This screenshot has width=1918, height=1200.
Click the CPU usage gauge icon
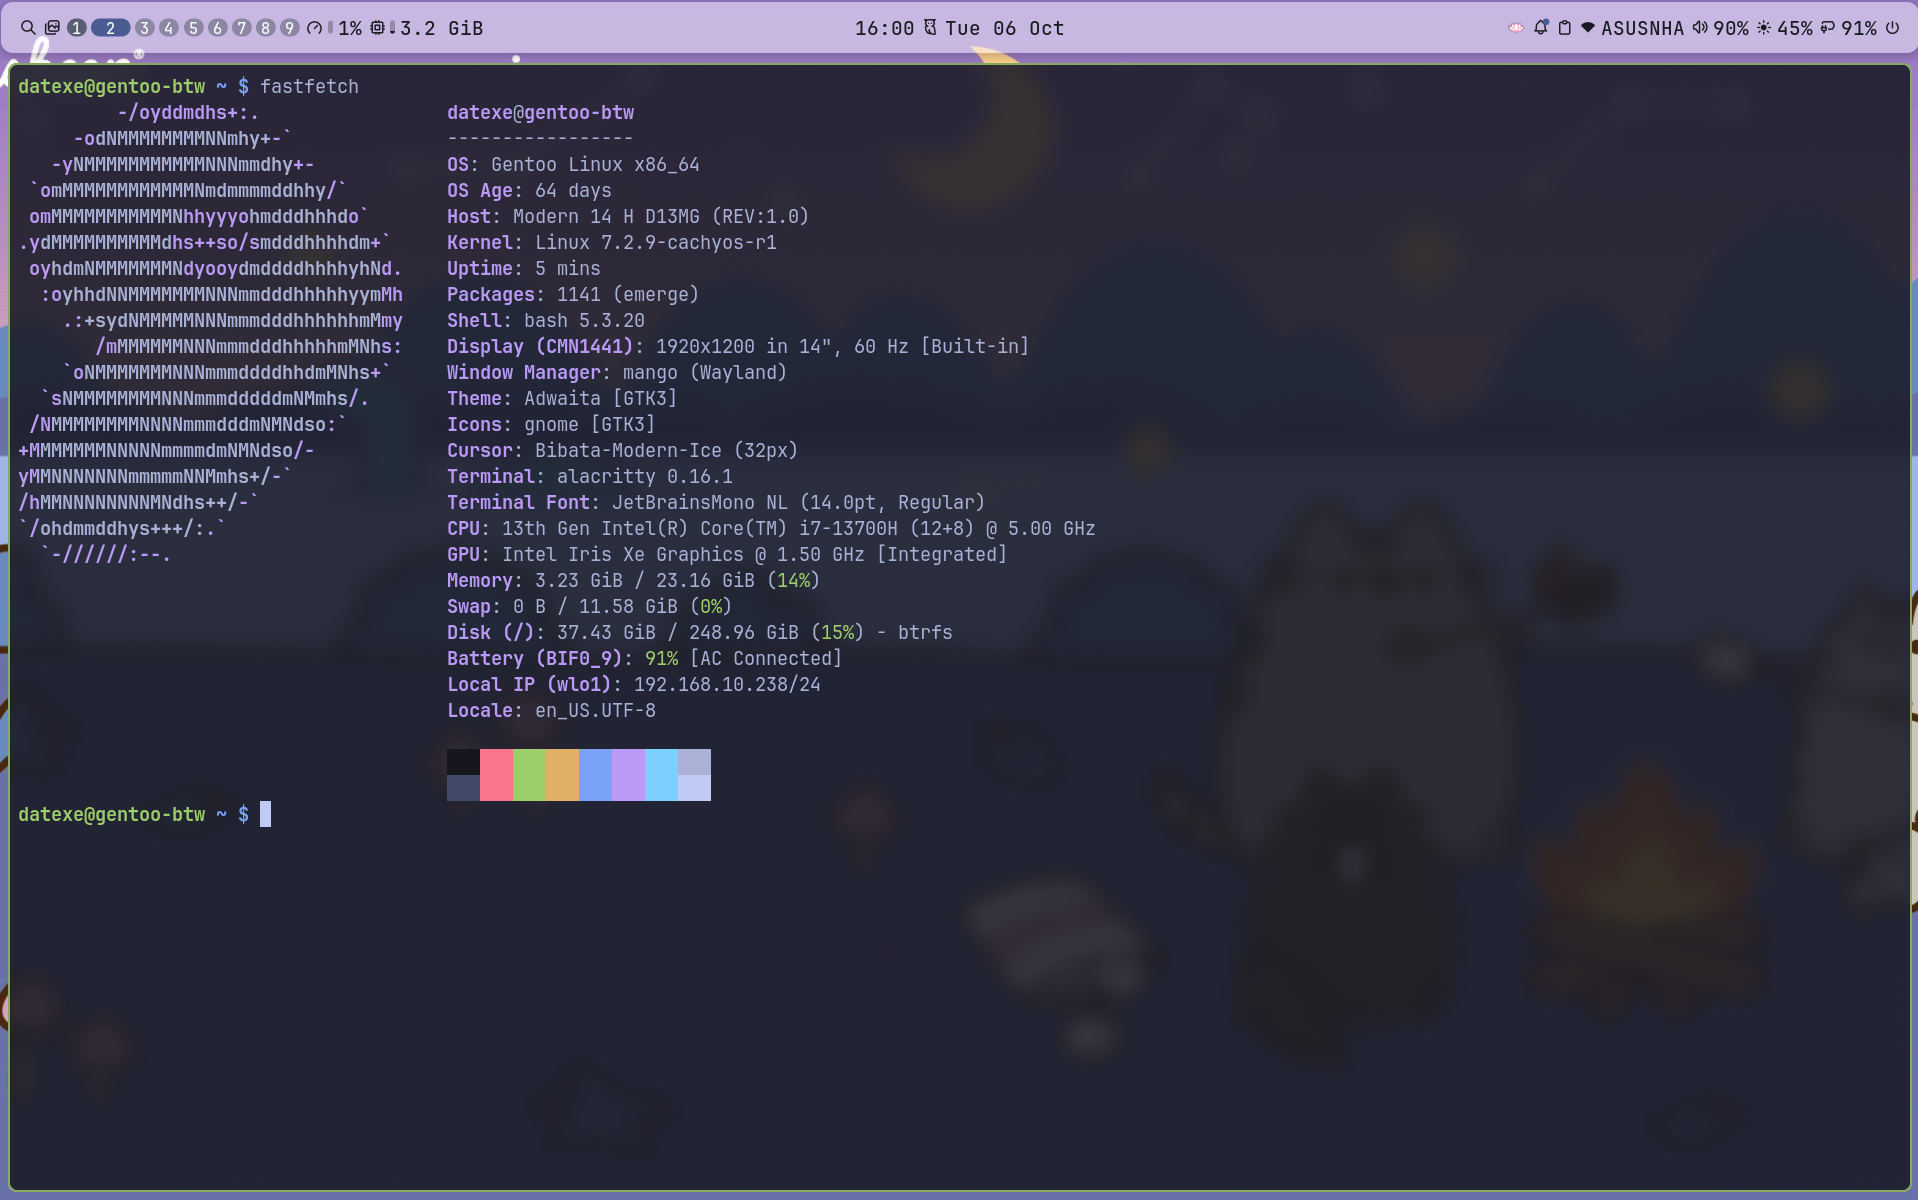coord(315,28)
